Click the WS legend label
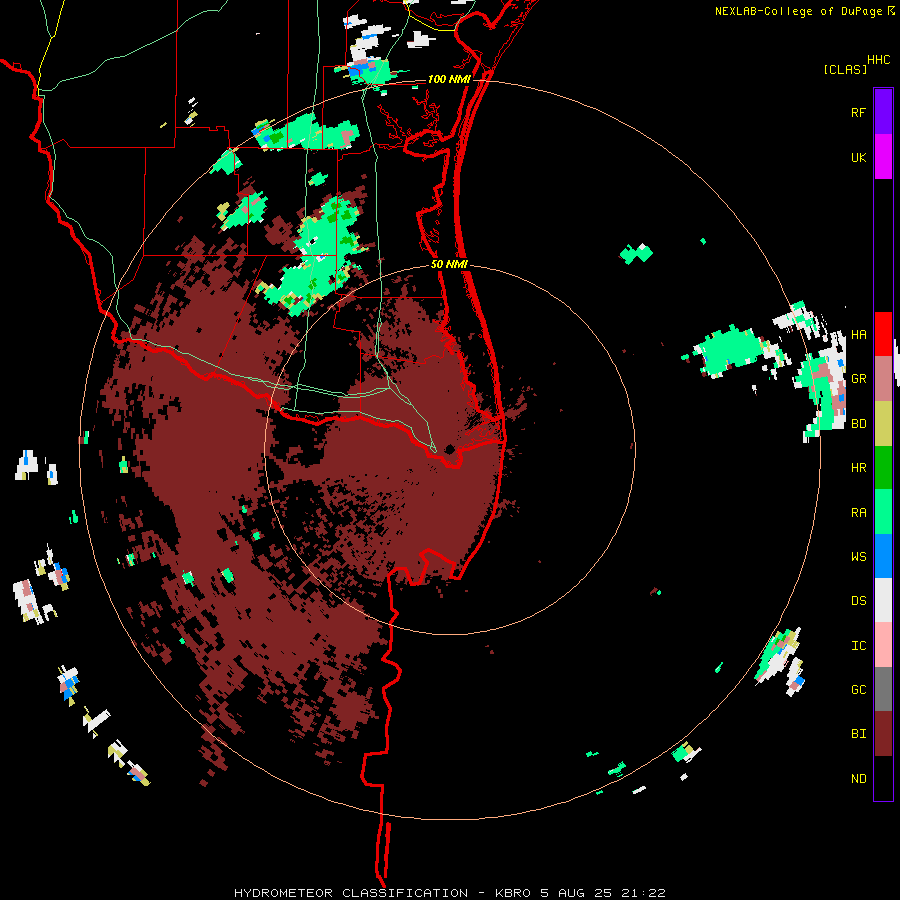The image size is (900, 900). tap(858, 557)
